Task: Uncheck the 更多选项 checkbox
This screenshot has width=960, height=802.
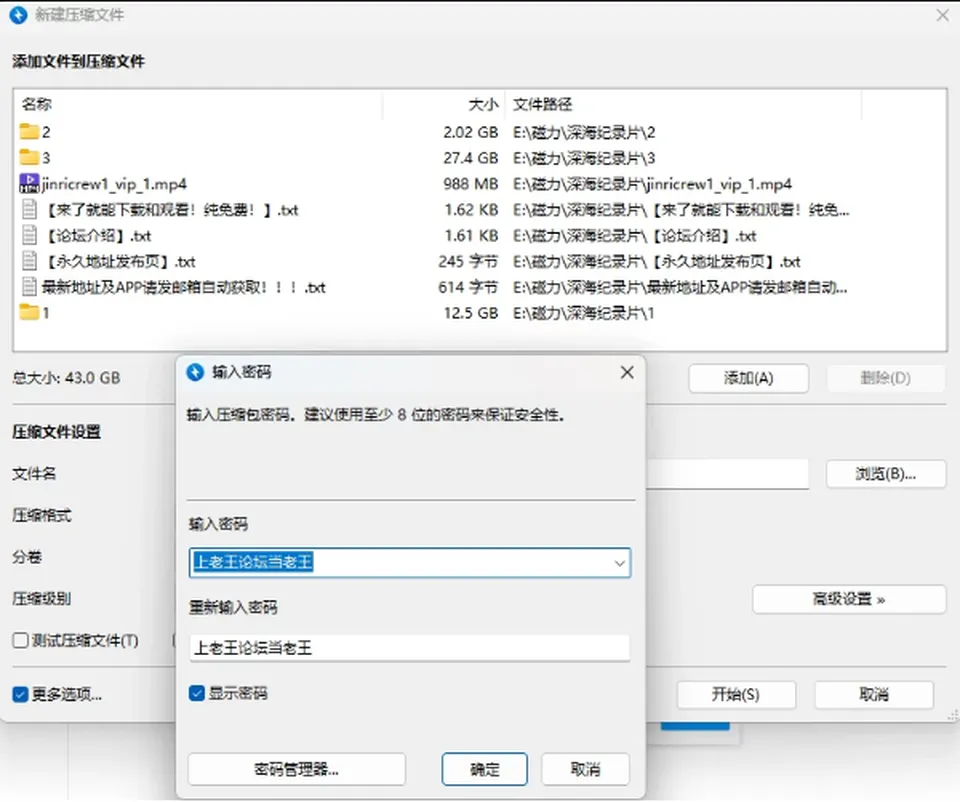Action: pos(20,694)
